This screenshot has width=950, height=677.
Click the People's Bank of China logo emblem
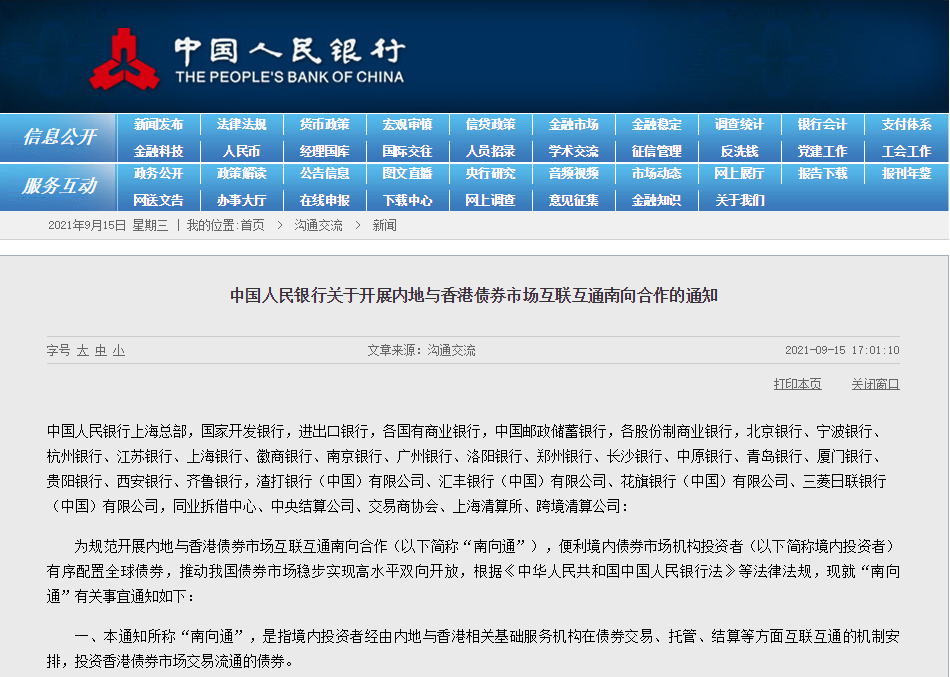point(124,59)
